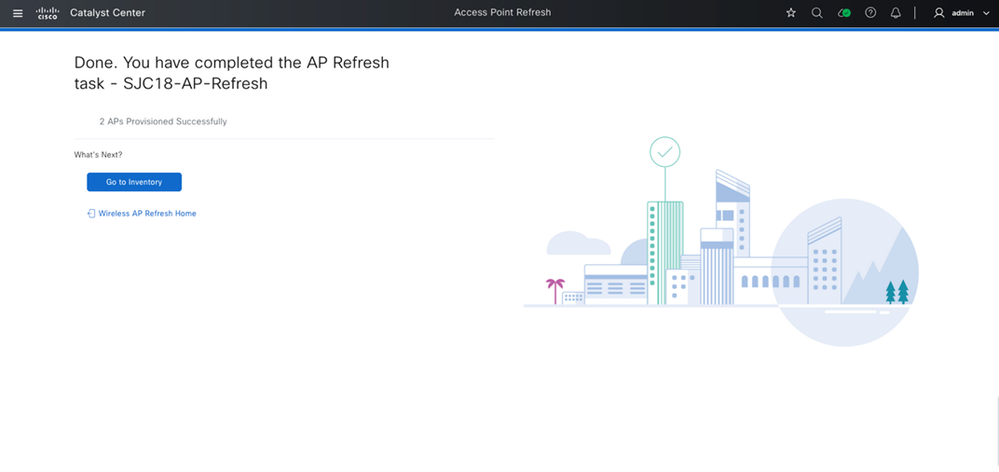Click the admin user profile icon
This screenshot has height=472, width=999.
[x=938, y=13]
